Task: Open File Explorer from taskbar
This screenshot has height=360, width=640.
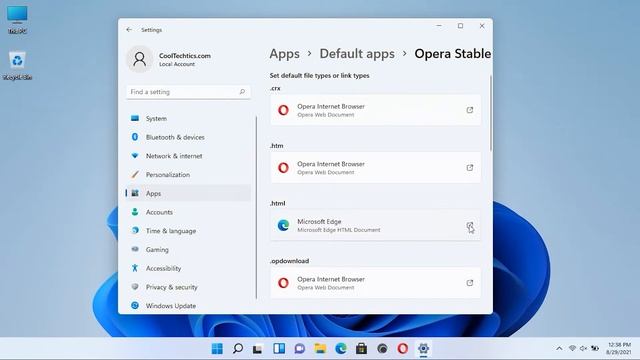Action: coord(320,349)
